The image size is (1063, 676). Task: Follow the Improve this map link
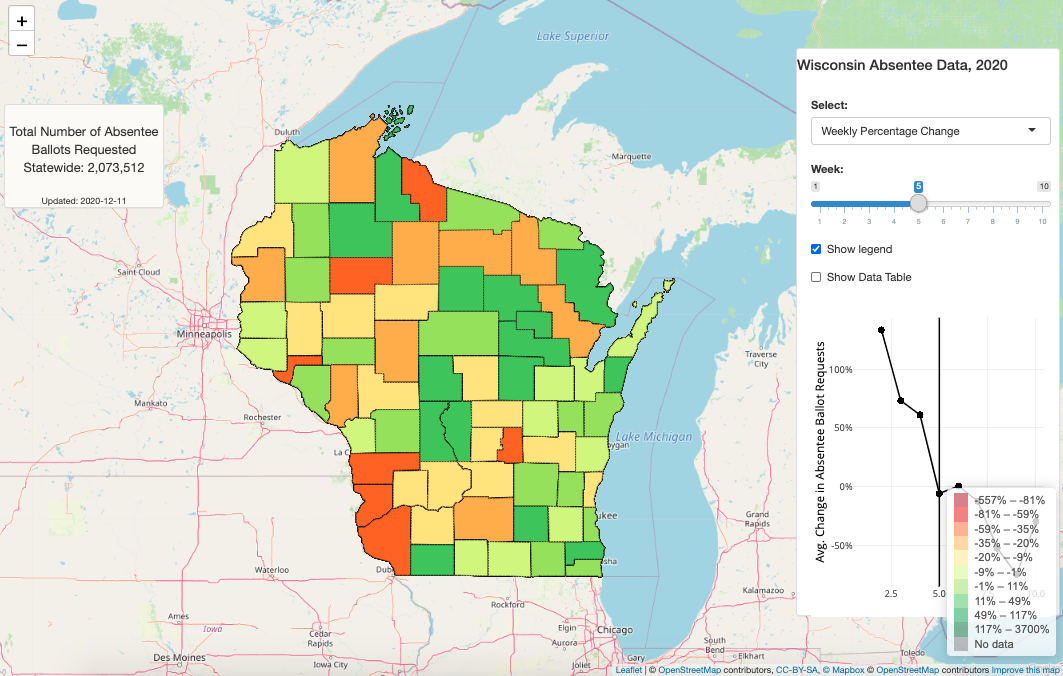(1024, 670)
